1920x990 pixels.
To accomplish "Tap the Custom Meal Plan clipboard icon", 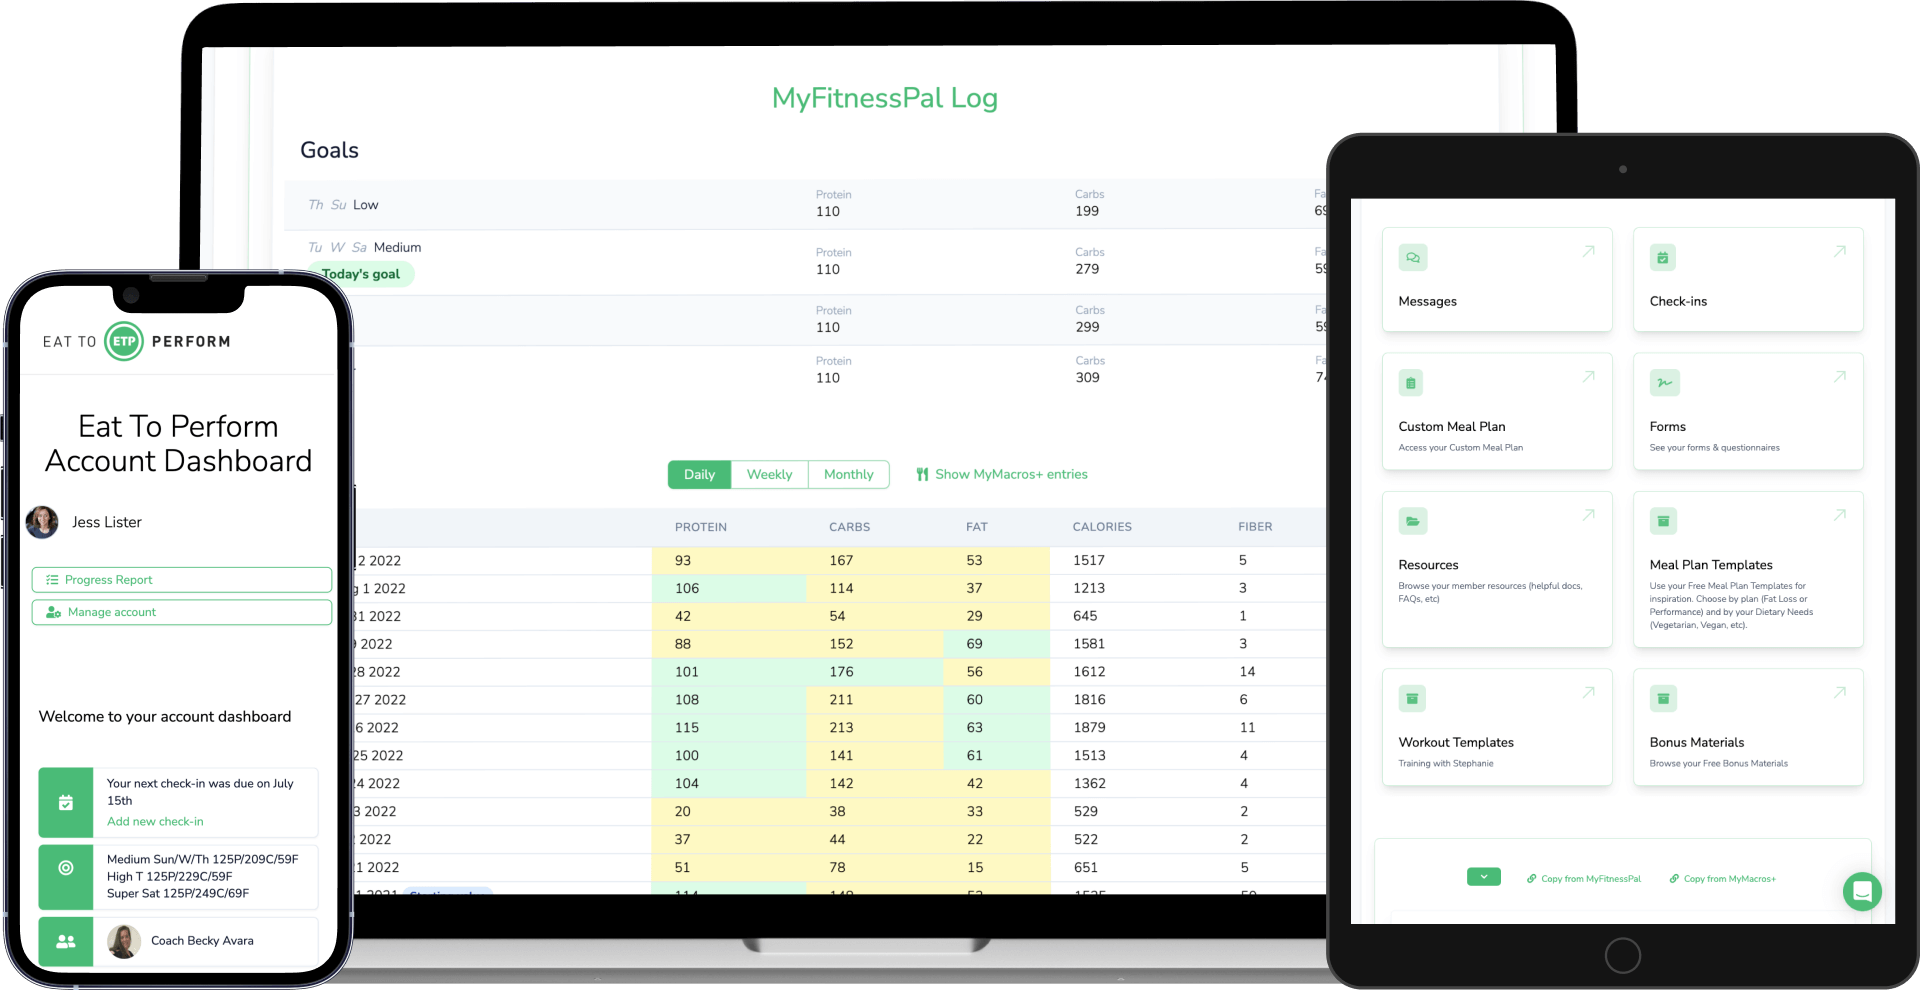I will (x=1411, y=383).
